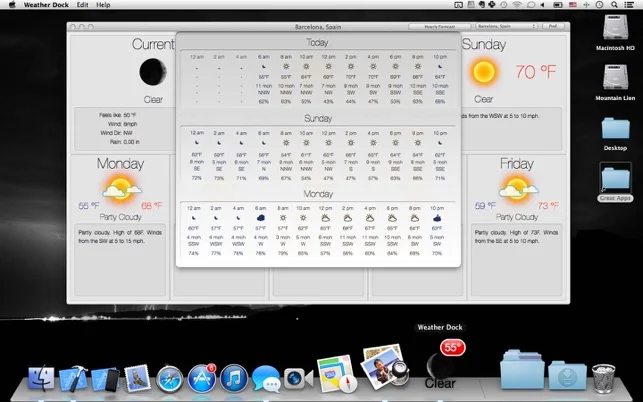Select Friday's partly cloudy icon
This screenshot has height=402, width=643.
coord(518,188)
